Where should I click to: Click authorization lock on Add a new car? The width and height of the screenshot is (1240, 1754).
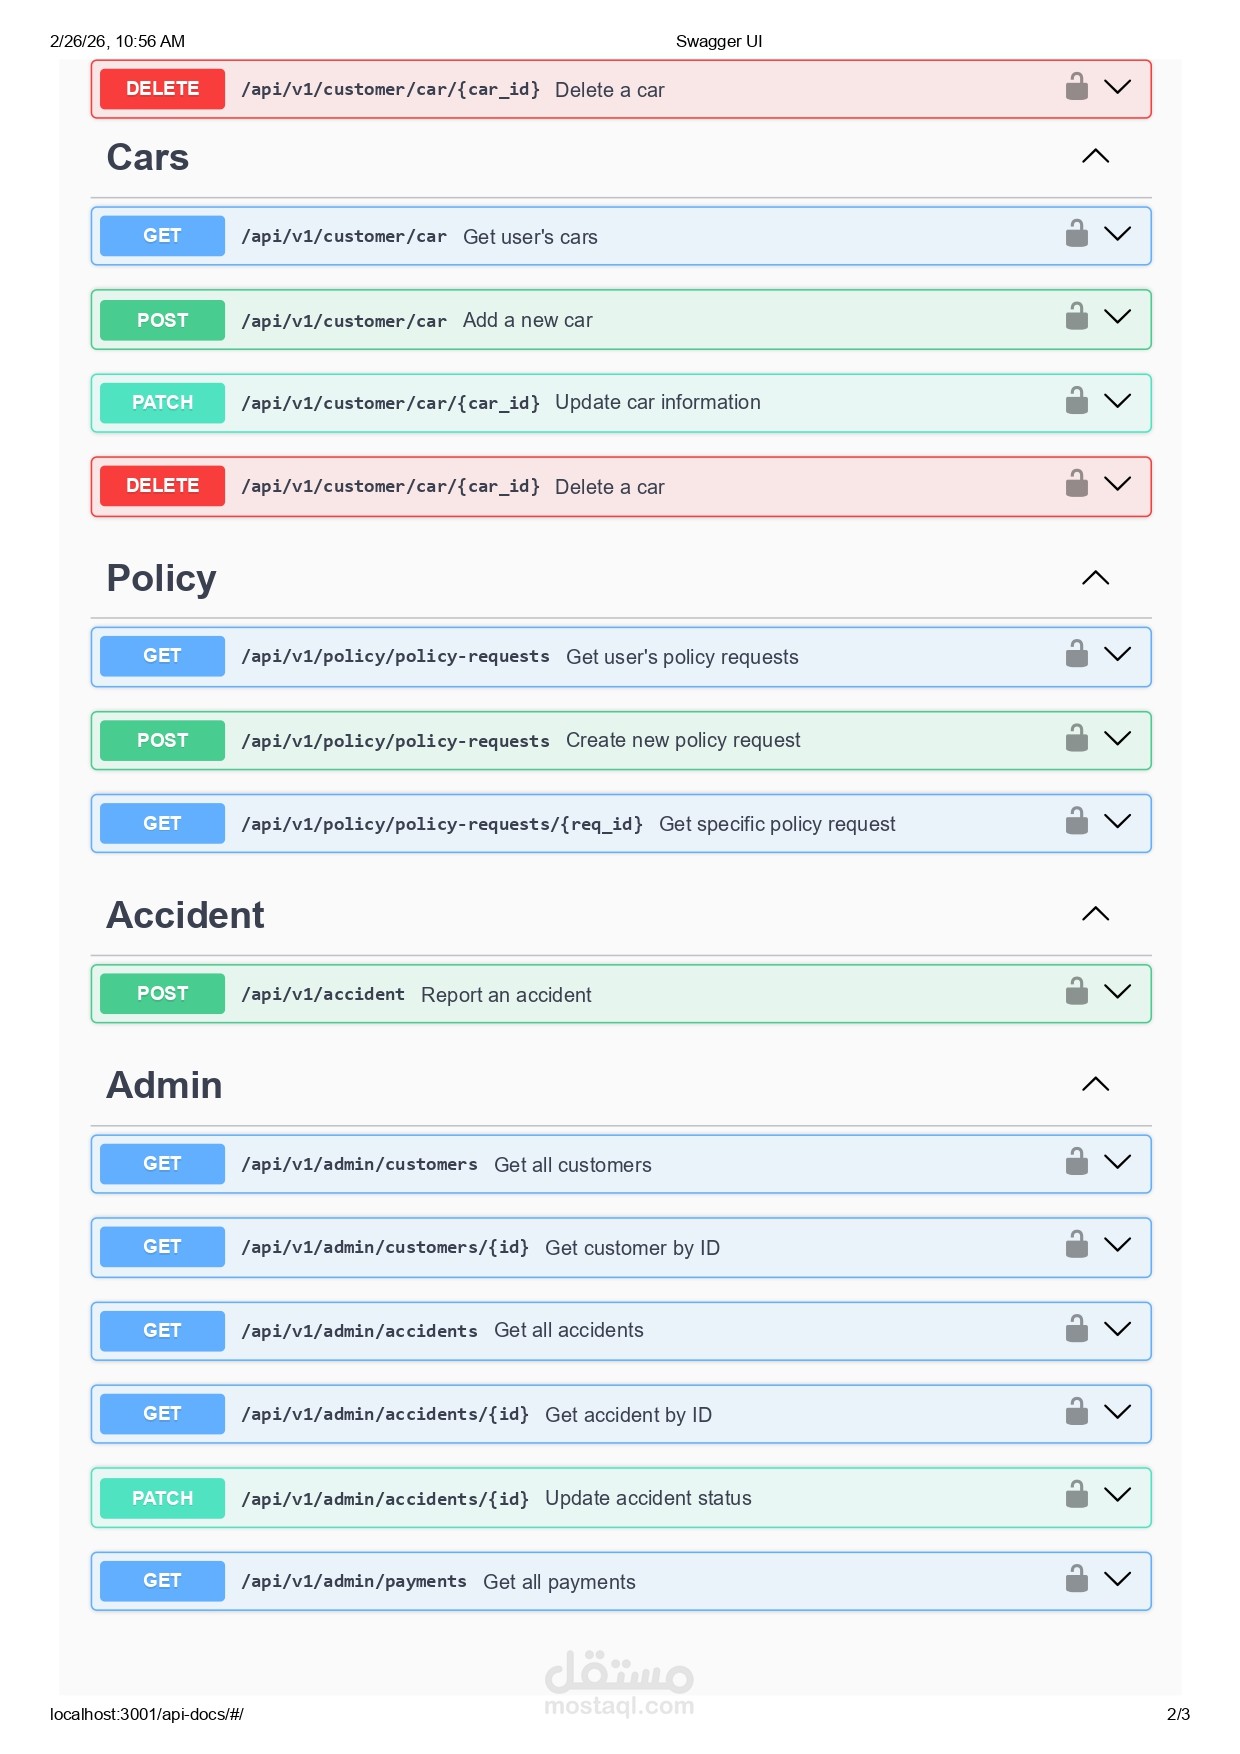tap(1076, 317)
